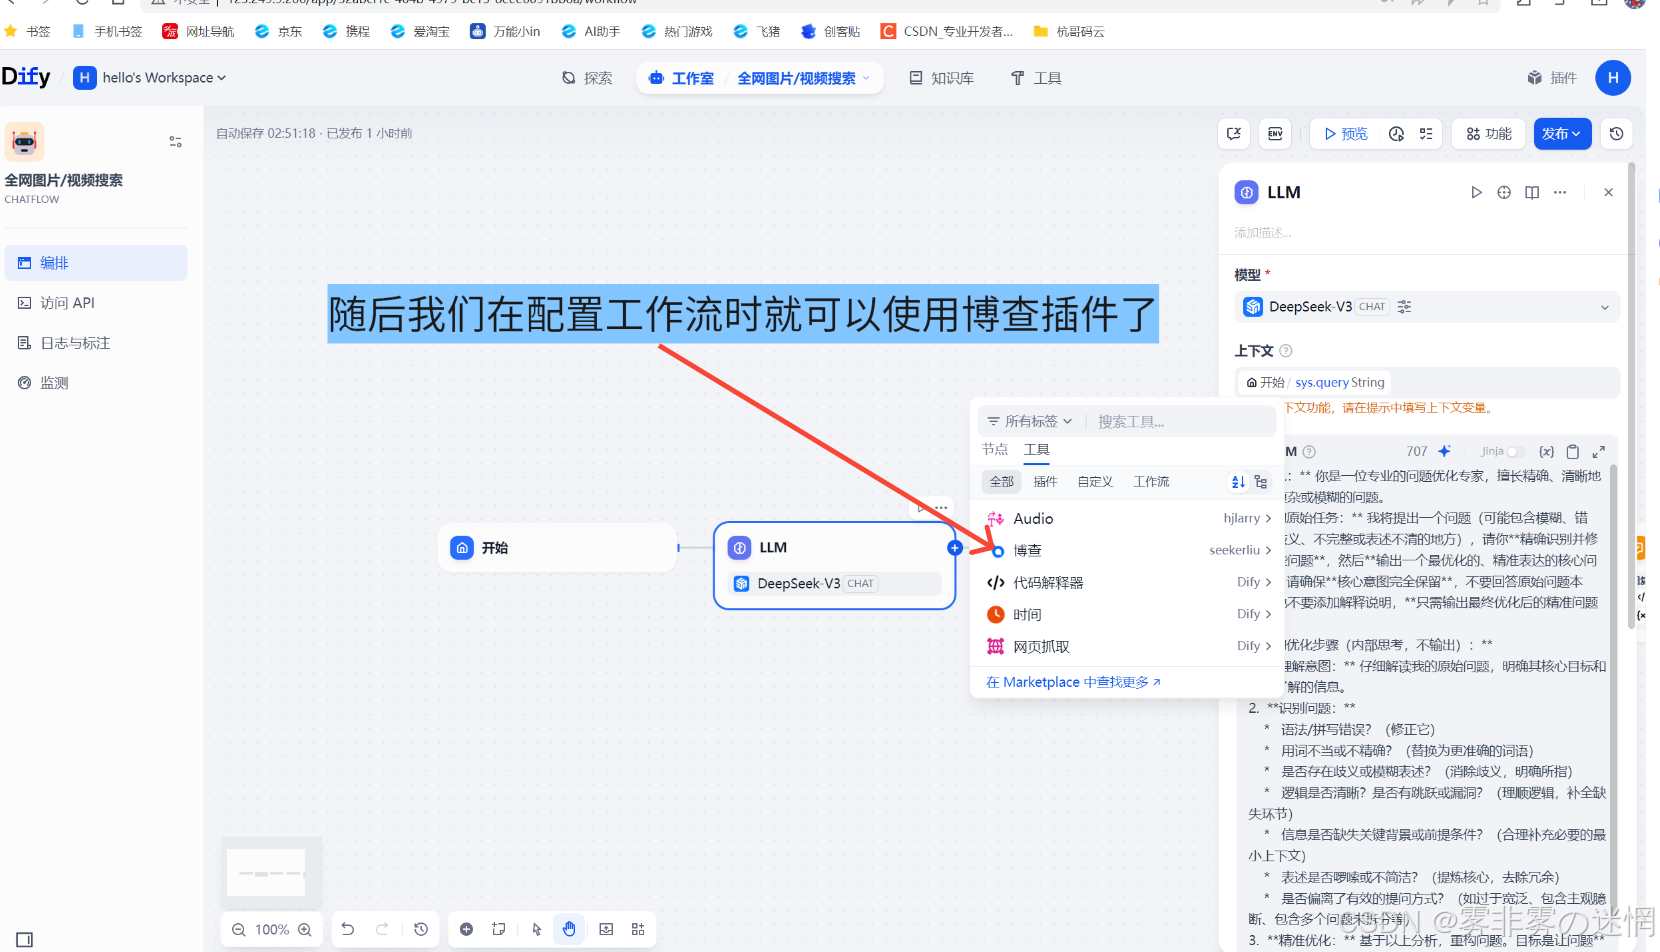1660x952 pixels.
Task: Open the help docs book icon in LLM panel
Action: pos(1532,192)
